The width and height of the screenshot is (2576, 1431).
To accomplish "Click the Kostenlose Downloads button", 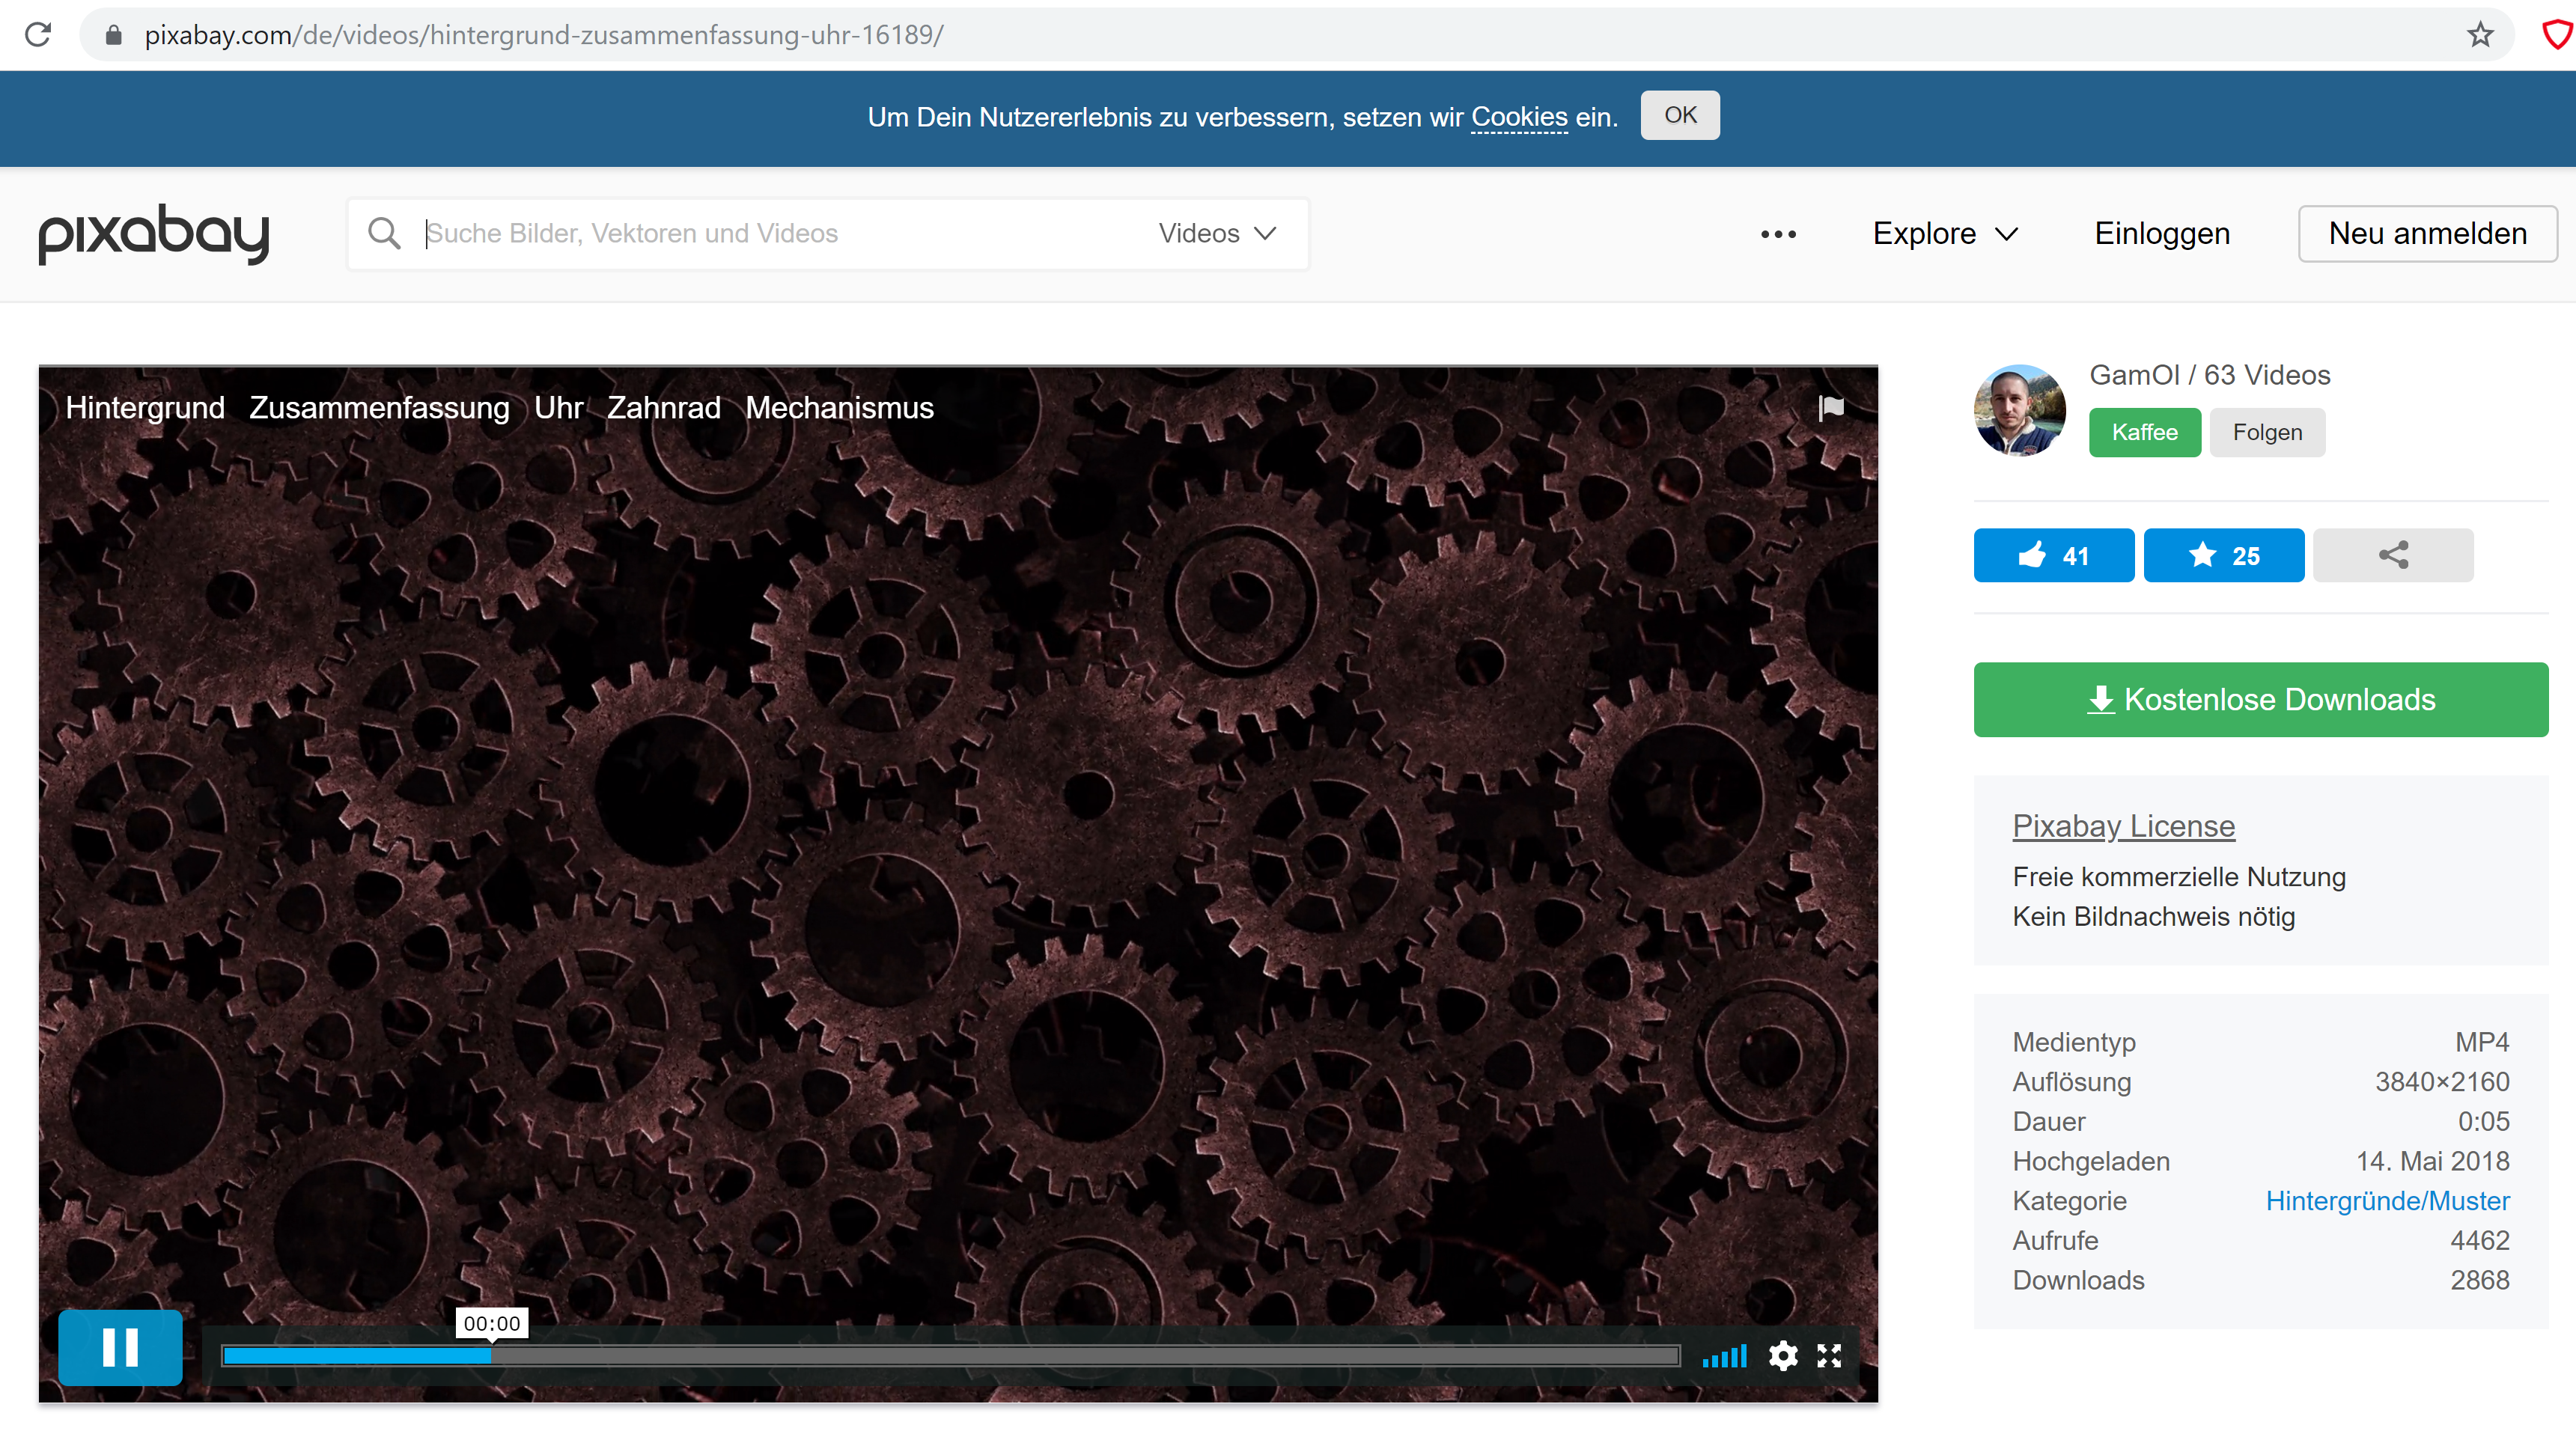I will 2260,699.
